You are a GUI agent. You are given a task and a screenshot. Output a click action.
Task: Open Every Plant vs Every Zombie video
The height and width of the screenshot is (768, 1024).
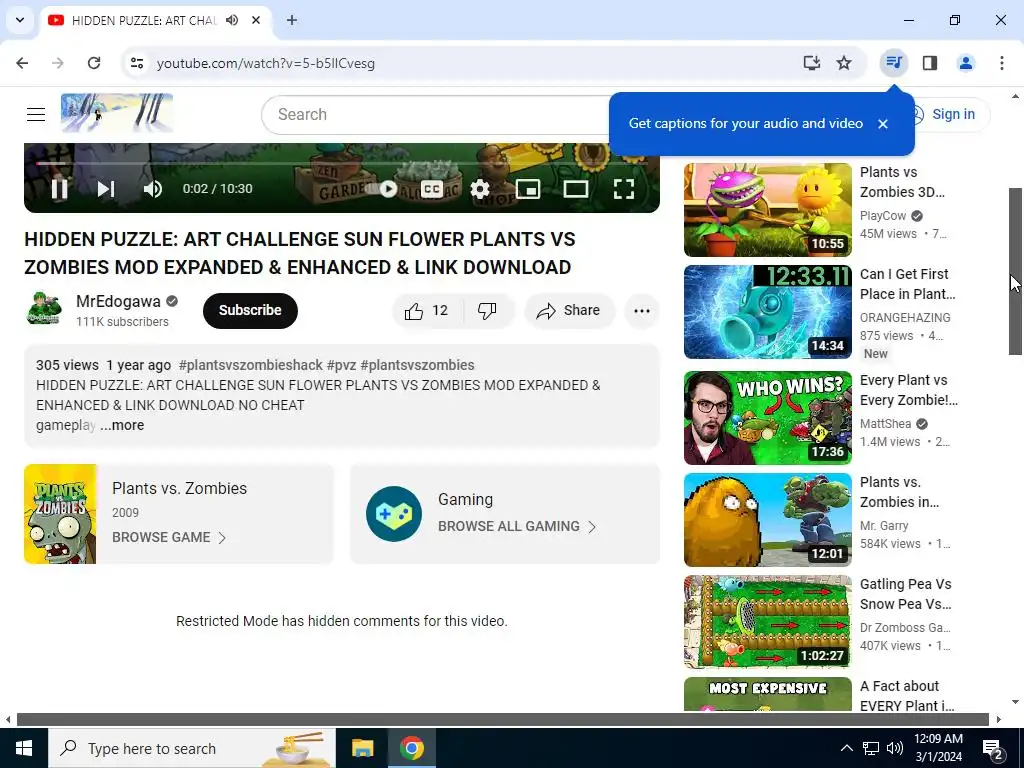[x=768, y=418]
